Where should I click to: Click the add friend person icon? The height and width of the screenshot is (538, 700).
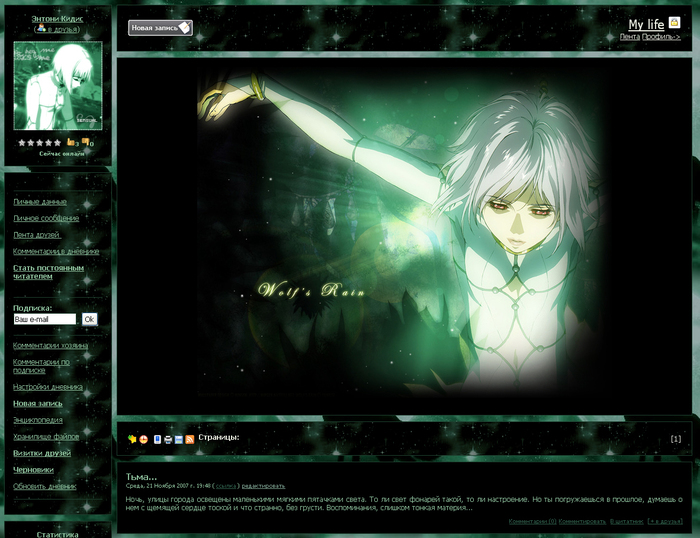point(41,28)
